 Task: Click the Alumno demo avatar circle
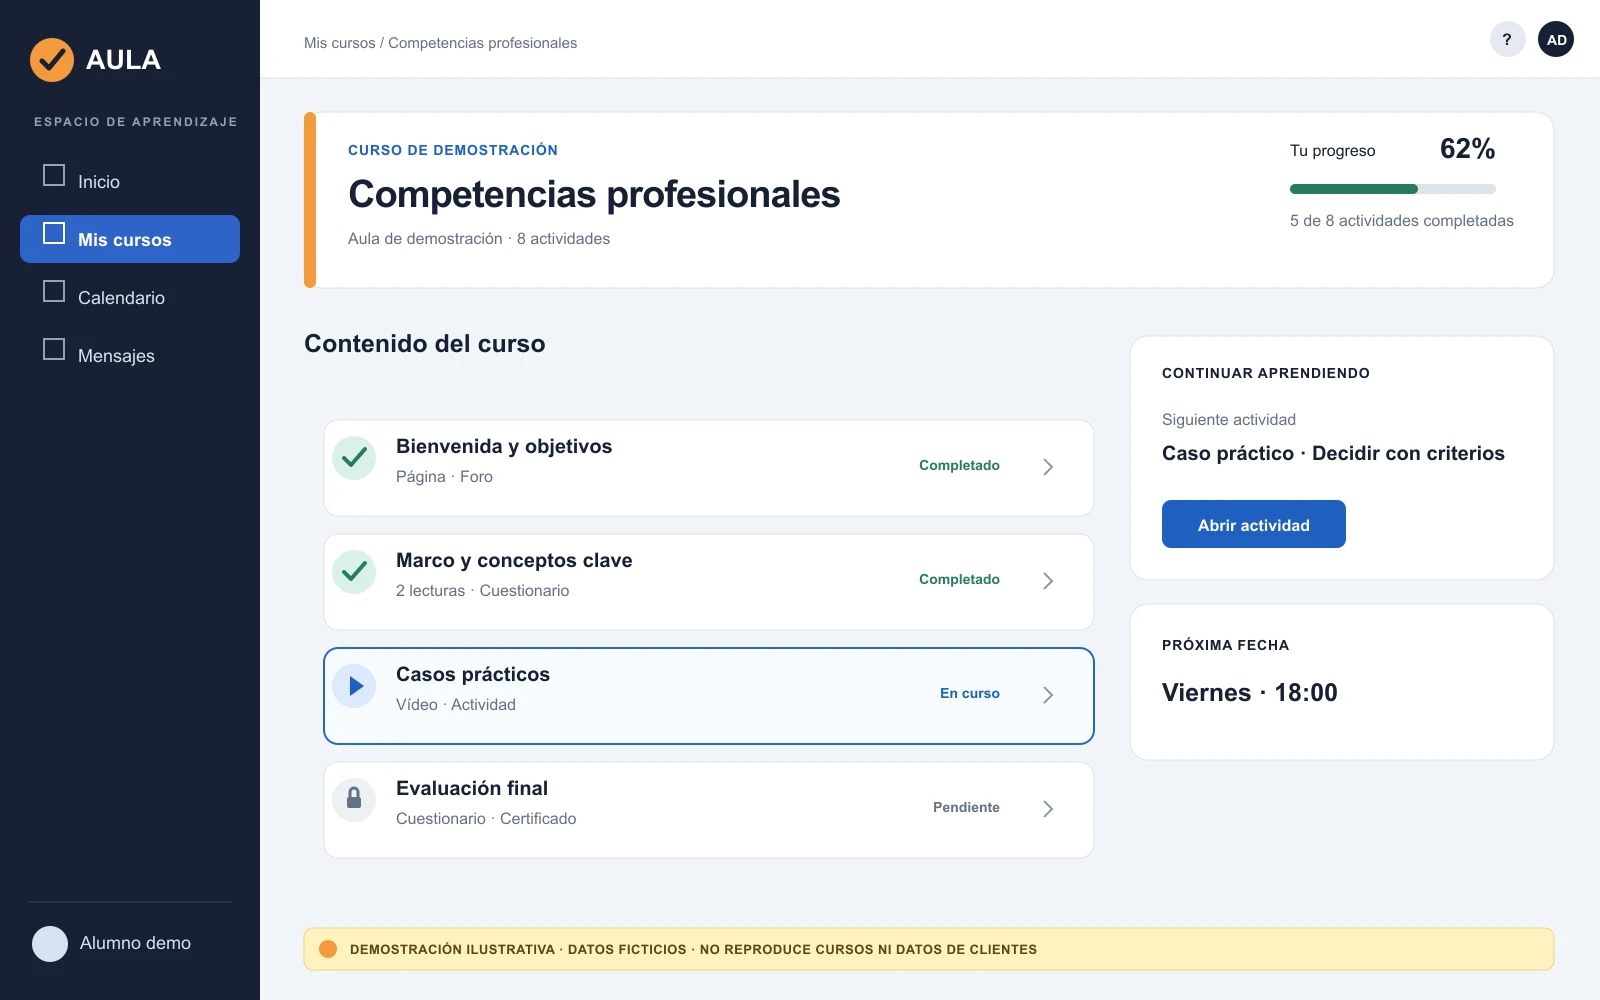pyautogui.click(x=50, y=943)
